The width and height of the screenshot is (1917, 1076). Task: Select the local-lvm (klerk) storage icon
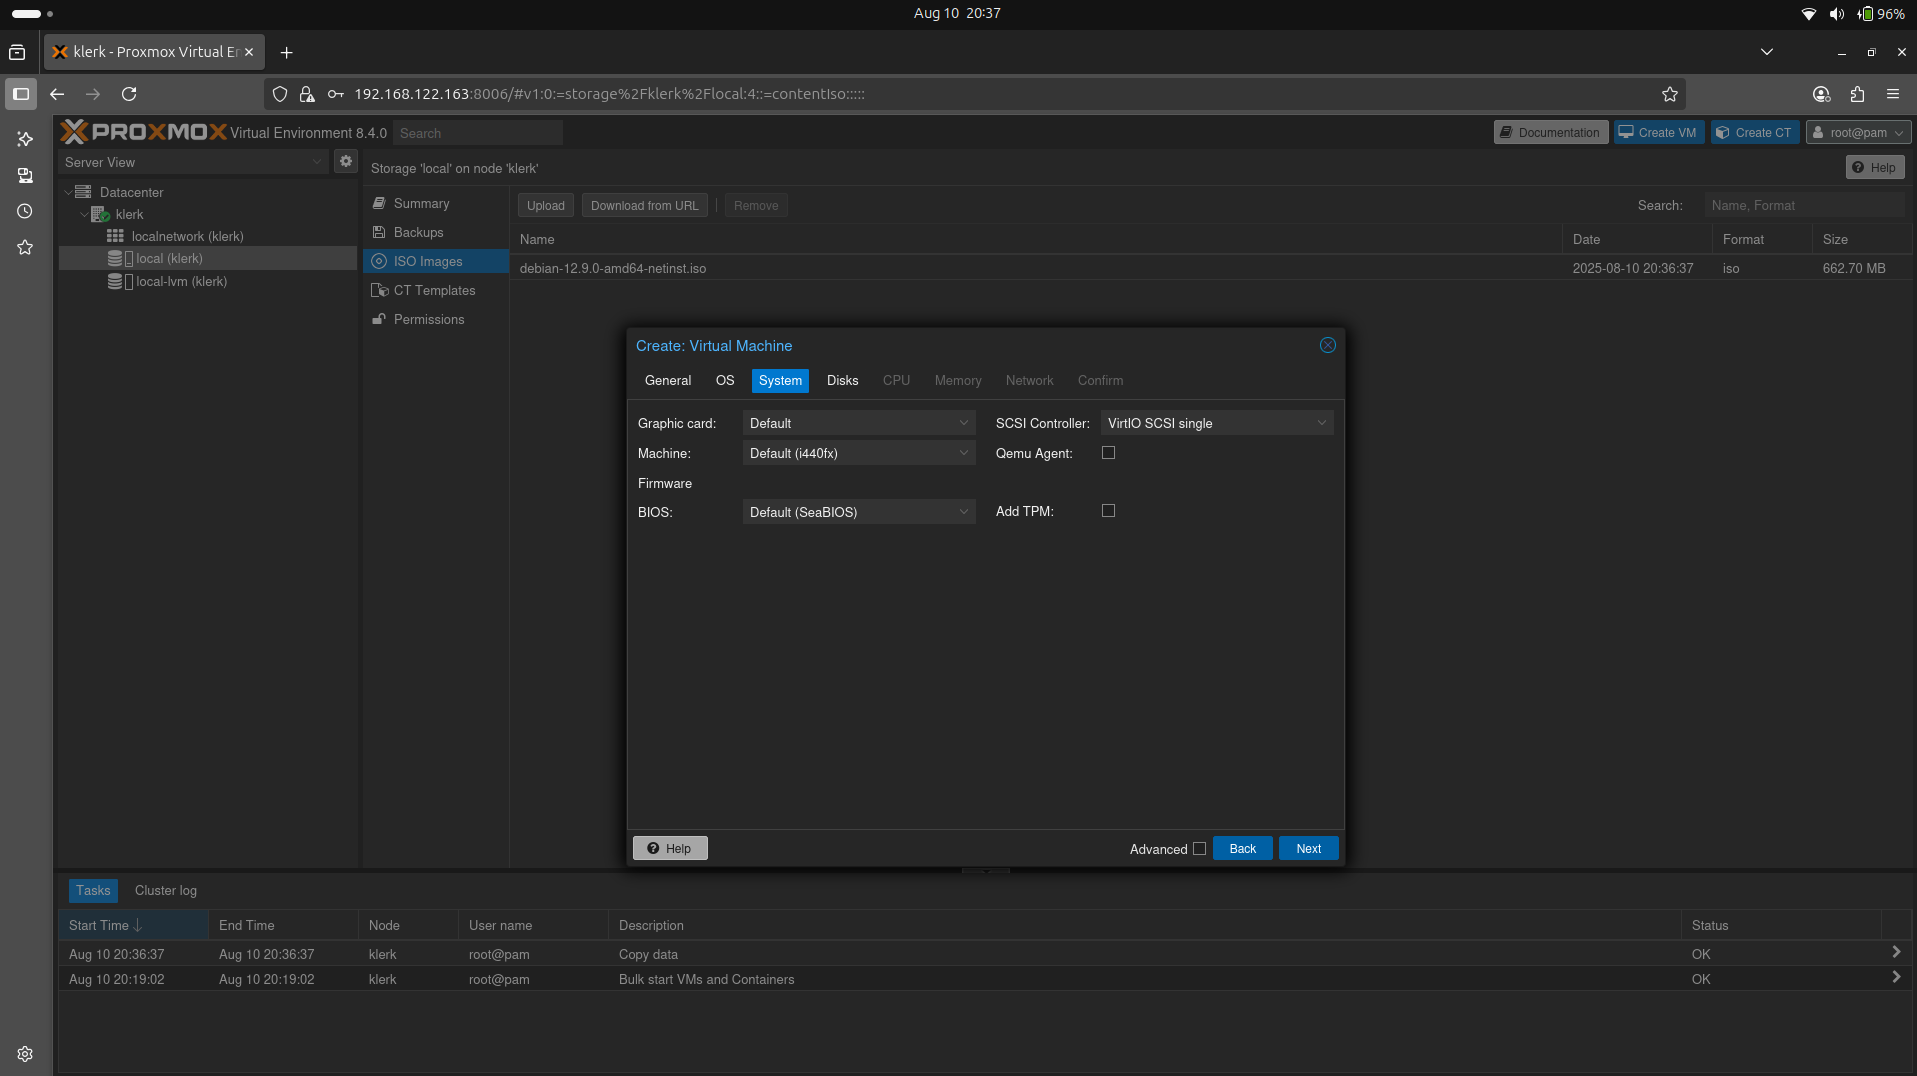click(x=115, y=282)
